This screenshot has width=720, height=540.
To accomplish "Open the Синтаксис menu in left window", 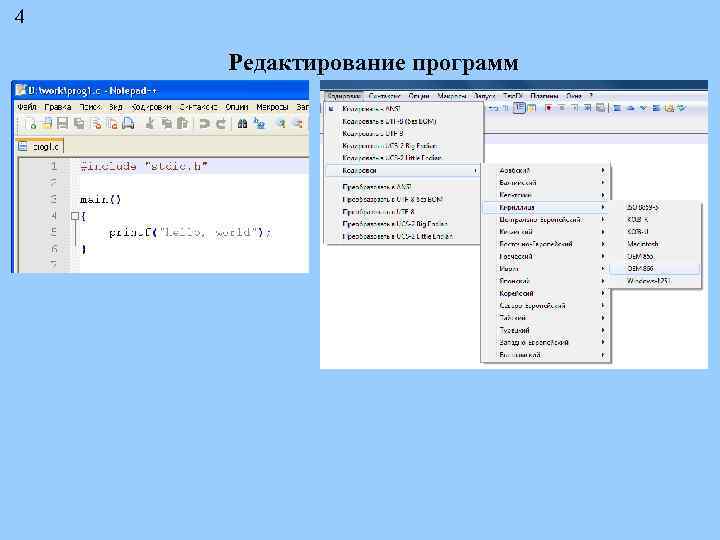I will click(x=198, y=107).
